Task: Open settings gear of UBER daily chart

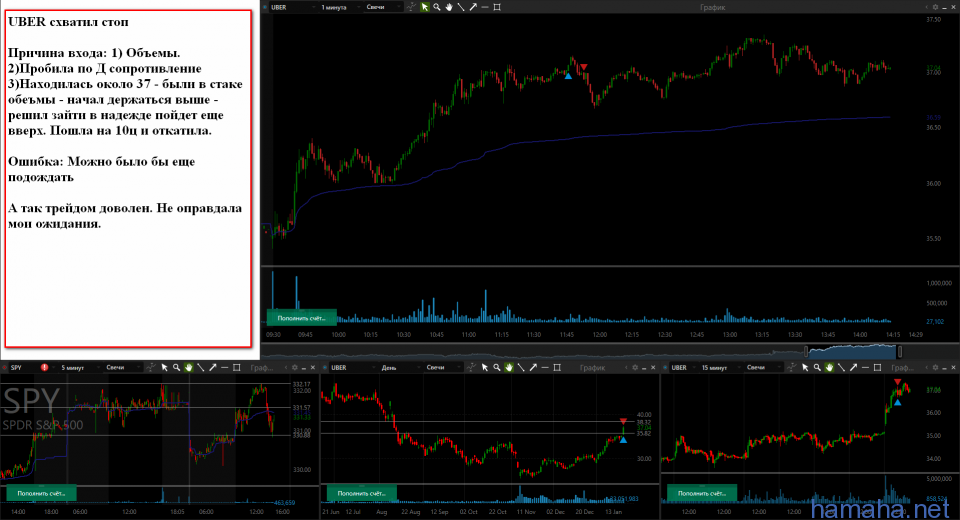Action: tap(635, 367)
